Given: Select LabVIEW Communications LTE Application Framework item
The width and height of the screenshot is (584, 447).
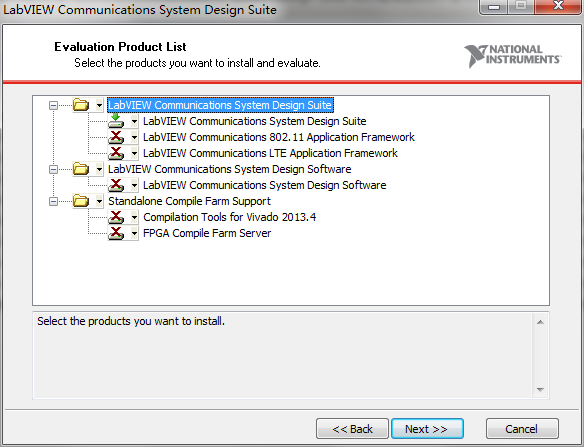Looking at the screenshot, I should point(270,153).
